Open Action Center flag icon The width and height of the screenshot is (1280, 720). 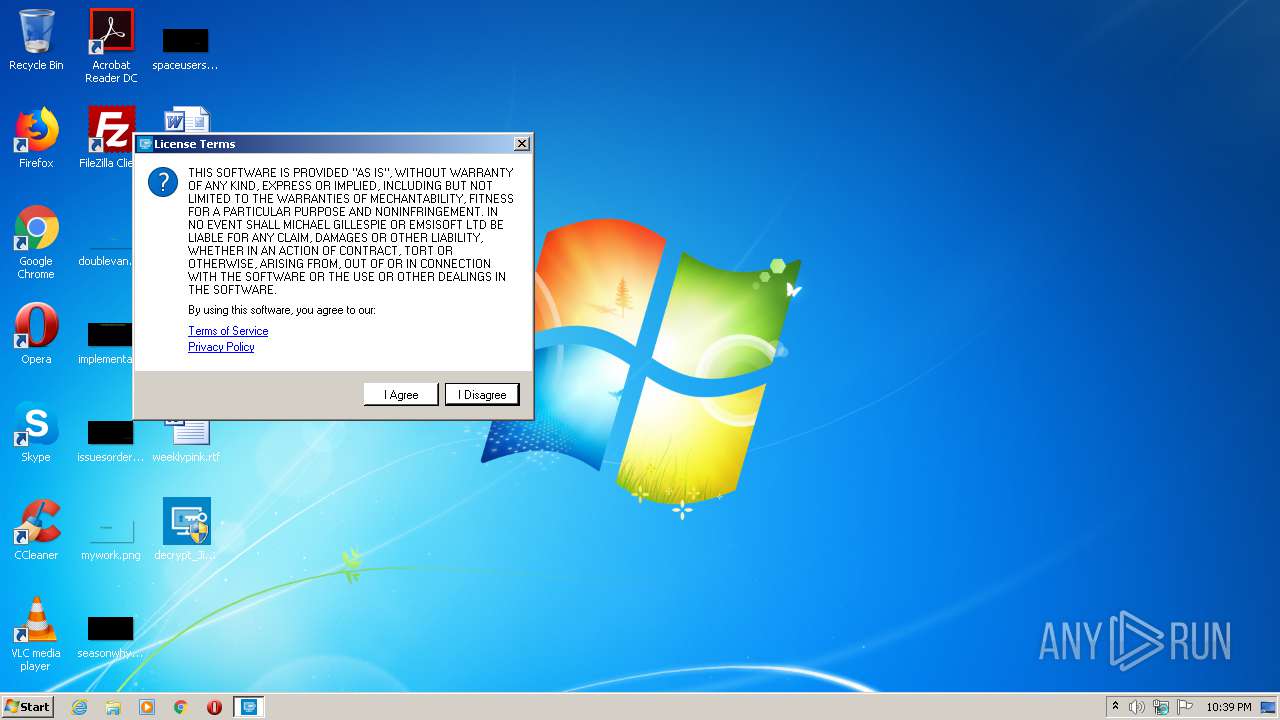(1185, 707)
